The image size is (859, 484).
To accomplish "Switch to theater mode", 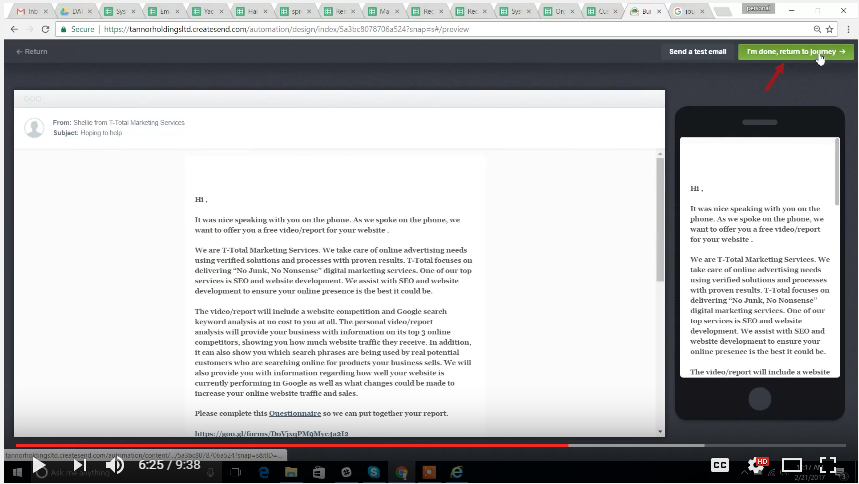I will pos(791,465).
